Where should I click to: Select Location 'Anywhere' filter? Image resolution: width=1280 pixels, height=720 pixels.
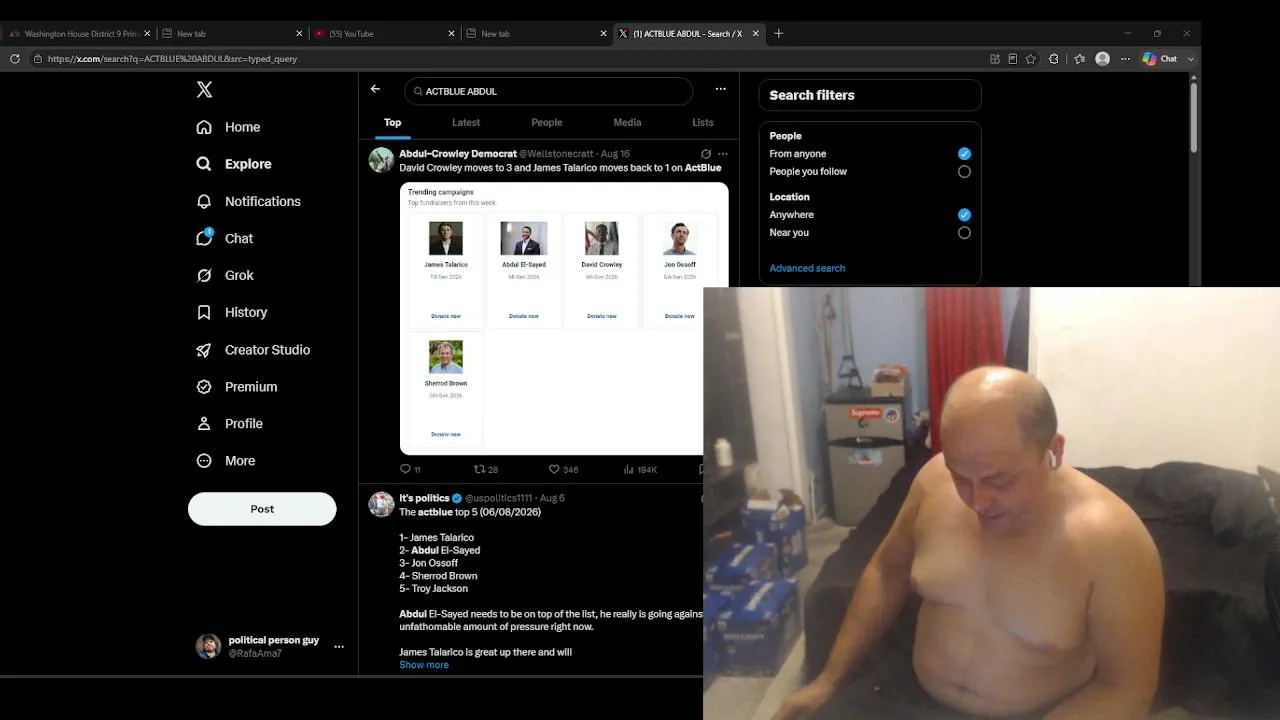pyautogui.click(x=964, y=215)
